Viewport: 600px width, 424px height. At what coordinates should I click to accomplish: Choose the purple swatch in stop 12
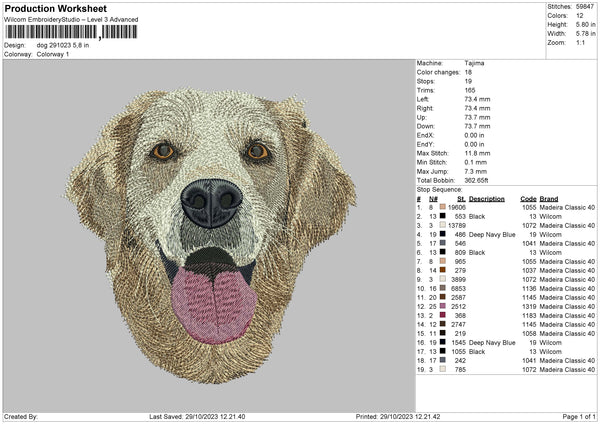pyautogui.click(x=441, y=306)
